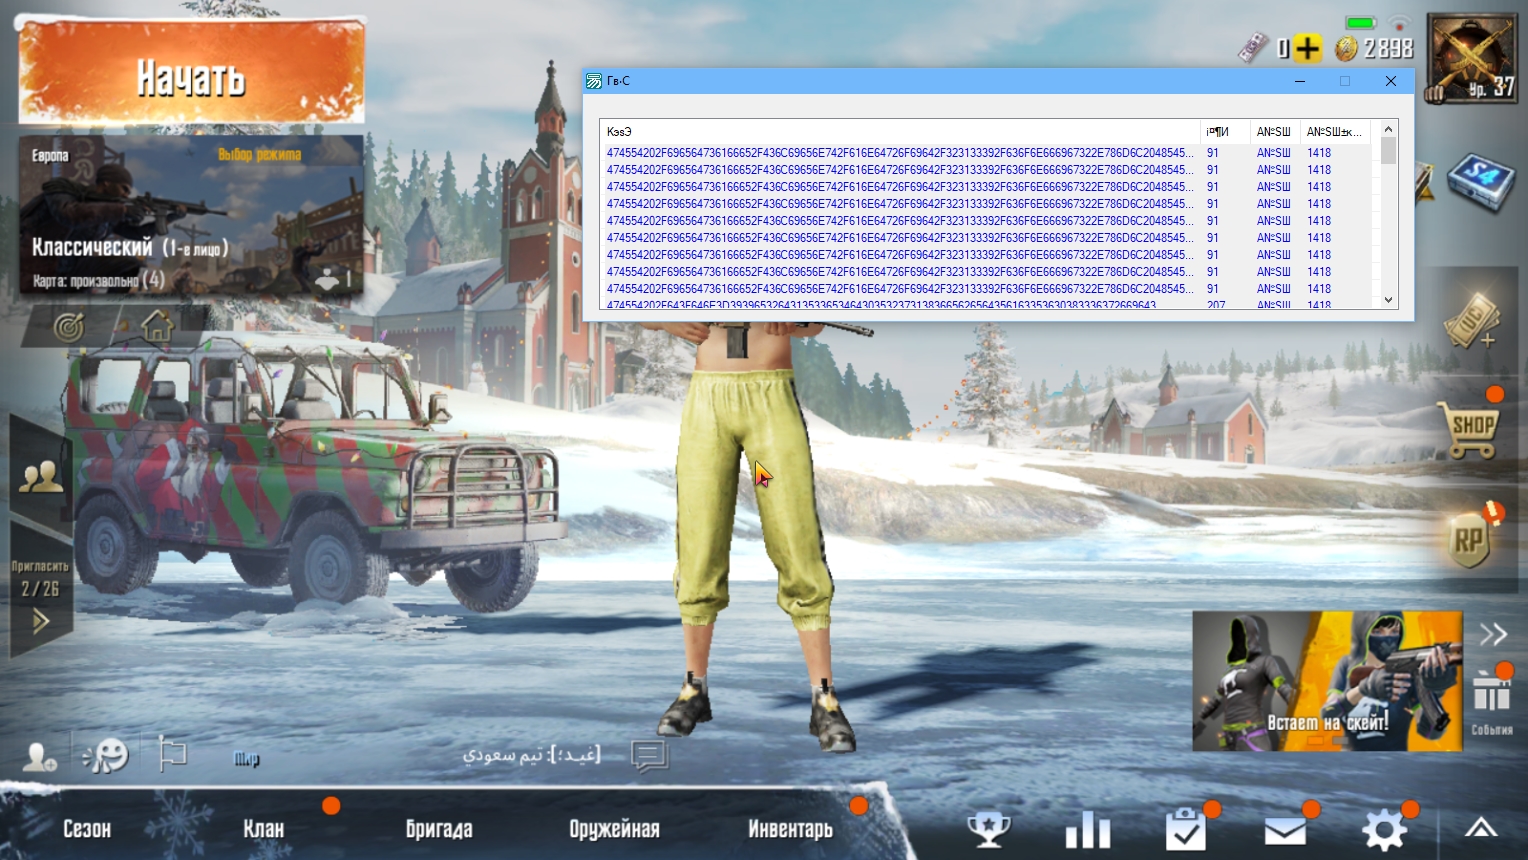This screenshot has width=1528, height=860.
Task: Select the Мир chat channel label
Action: tap(247, 759)
